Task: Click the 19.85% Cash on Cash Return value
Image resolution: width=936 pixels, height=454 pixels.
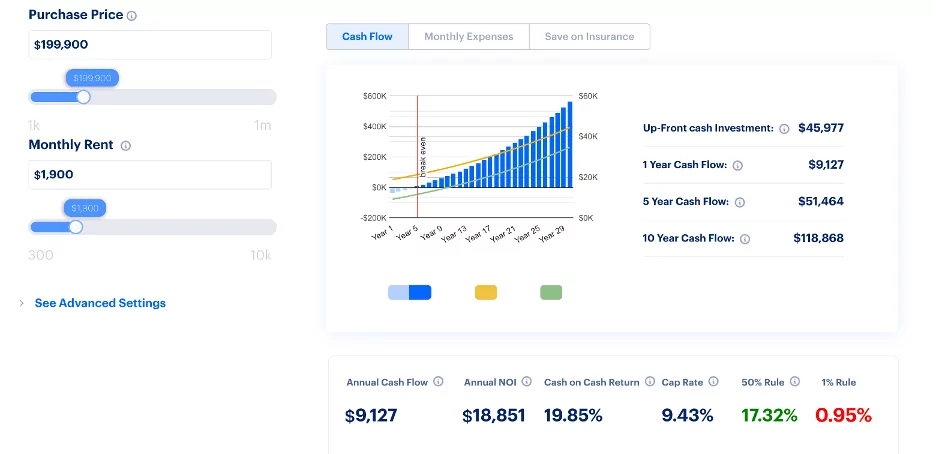Action: click(x=573, y=416)
